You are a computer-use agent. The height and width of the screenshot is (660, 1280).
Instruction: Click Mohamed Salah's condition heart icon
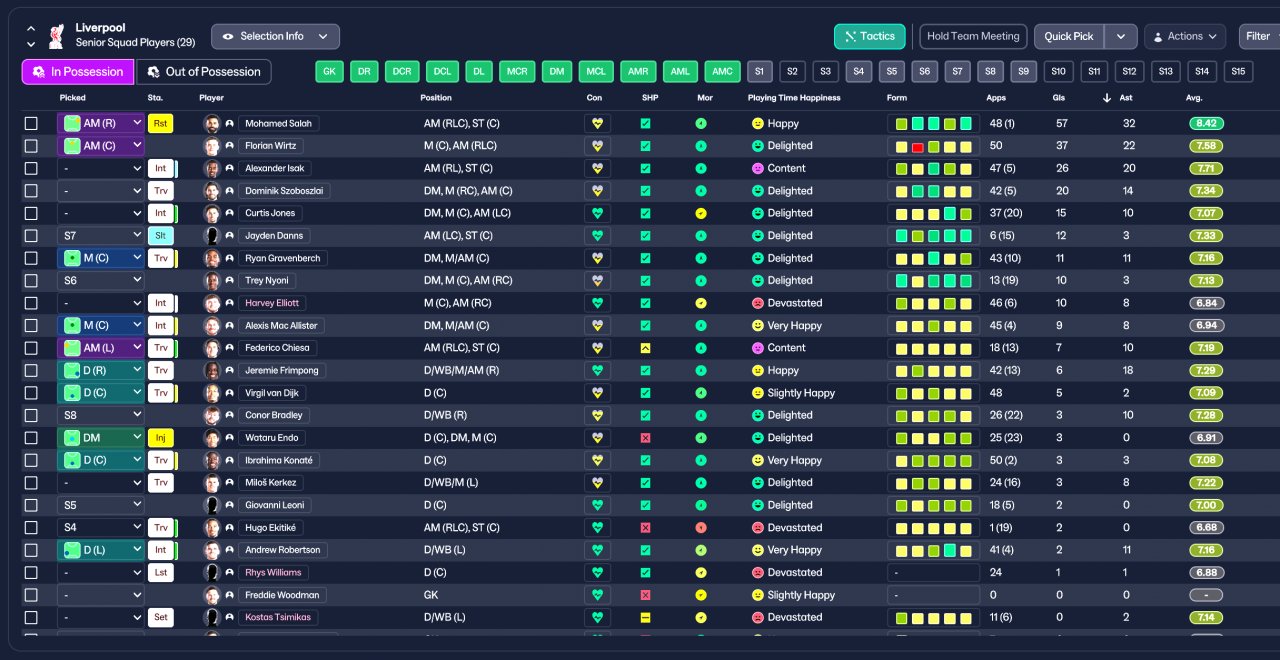click(598, 124)
